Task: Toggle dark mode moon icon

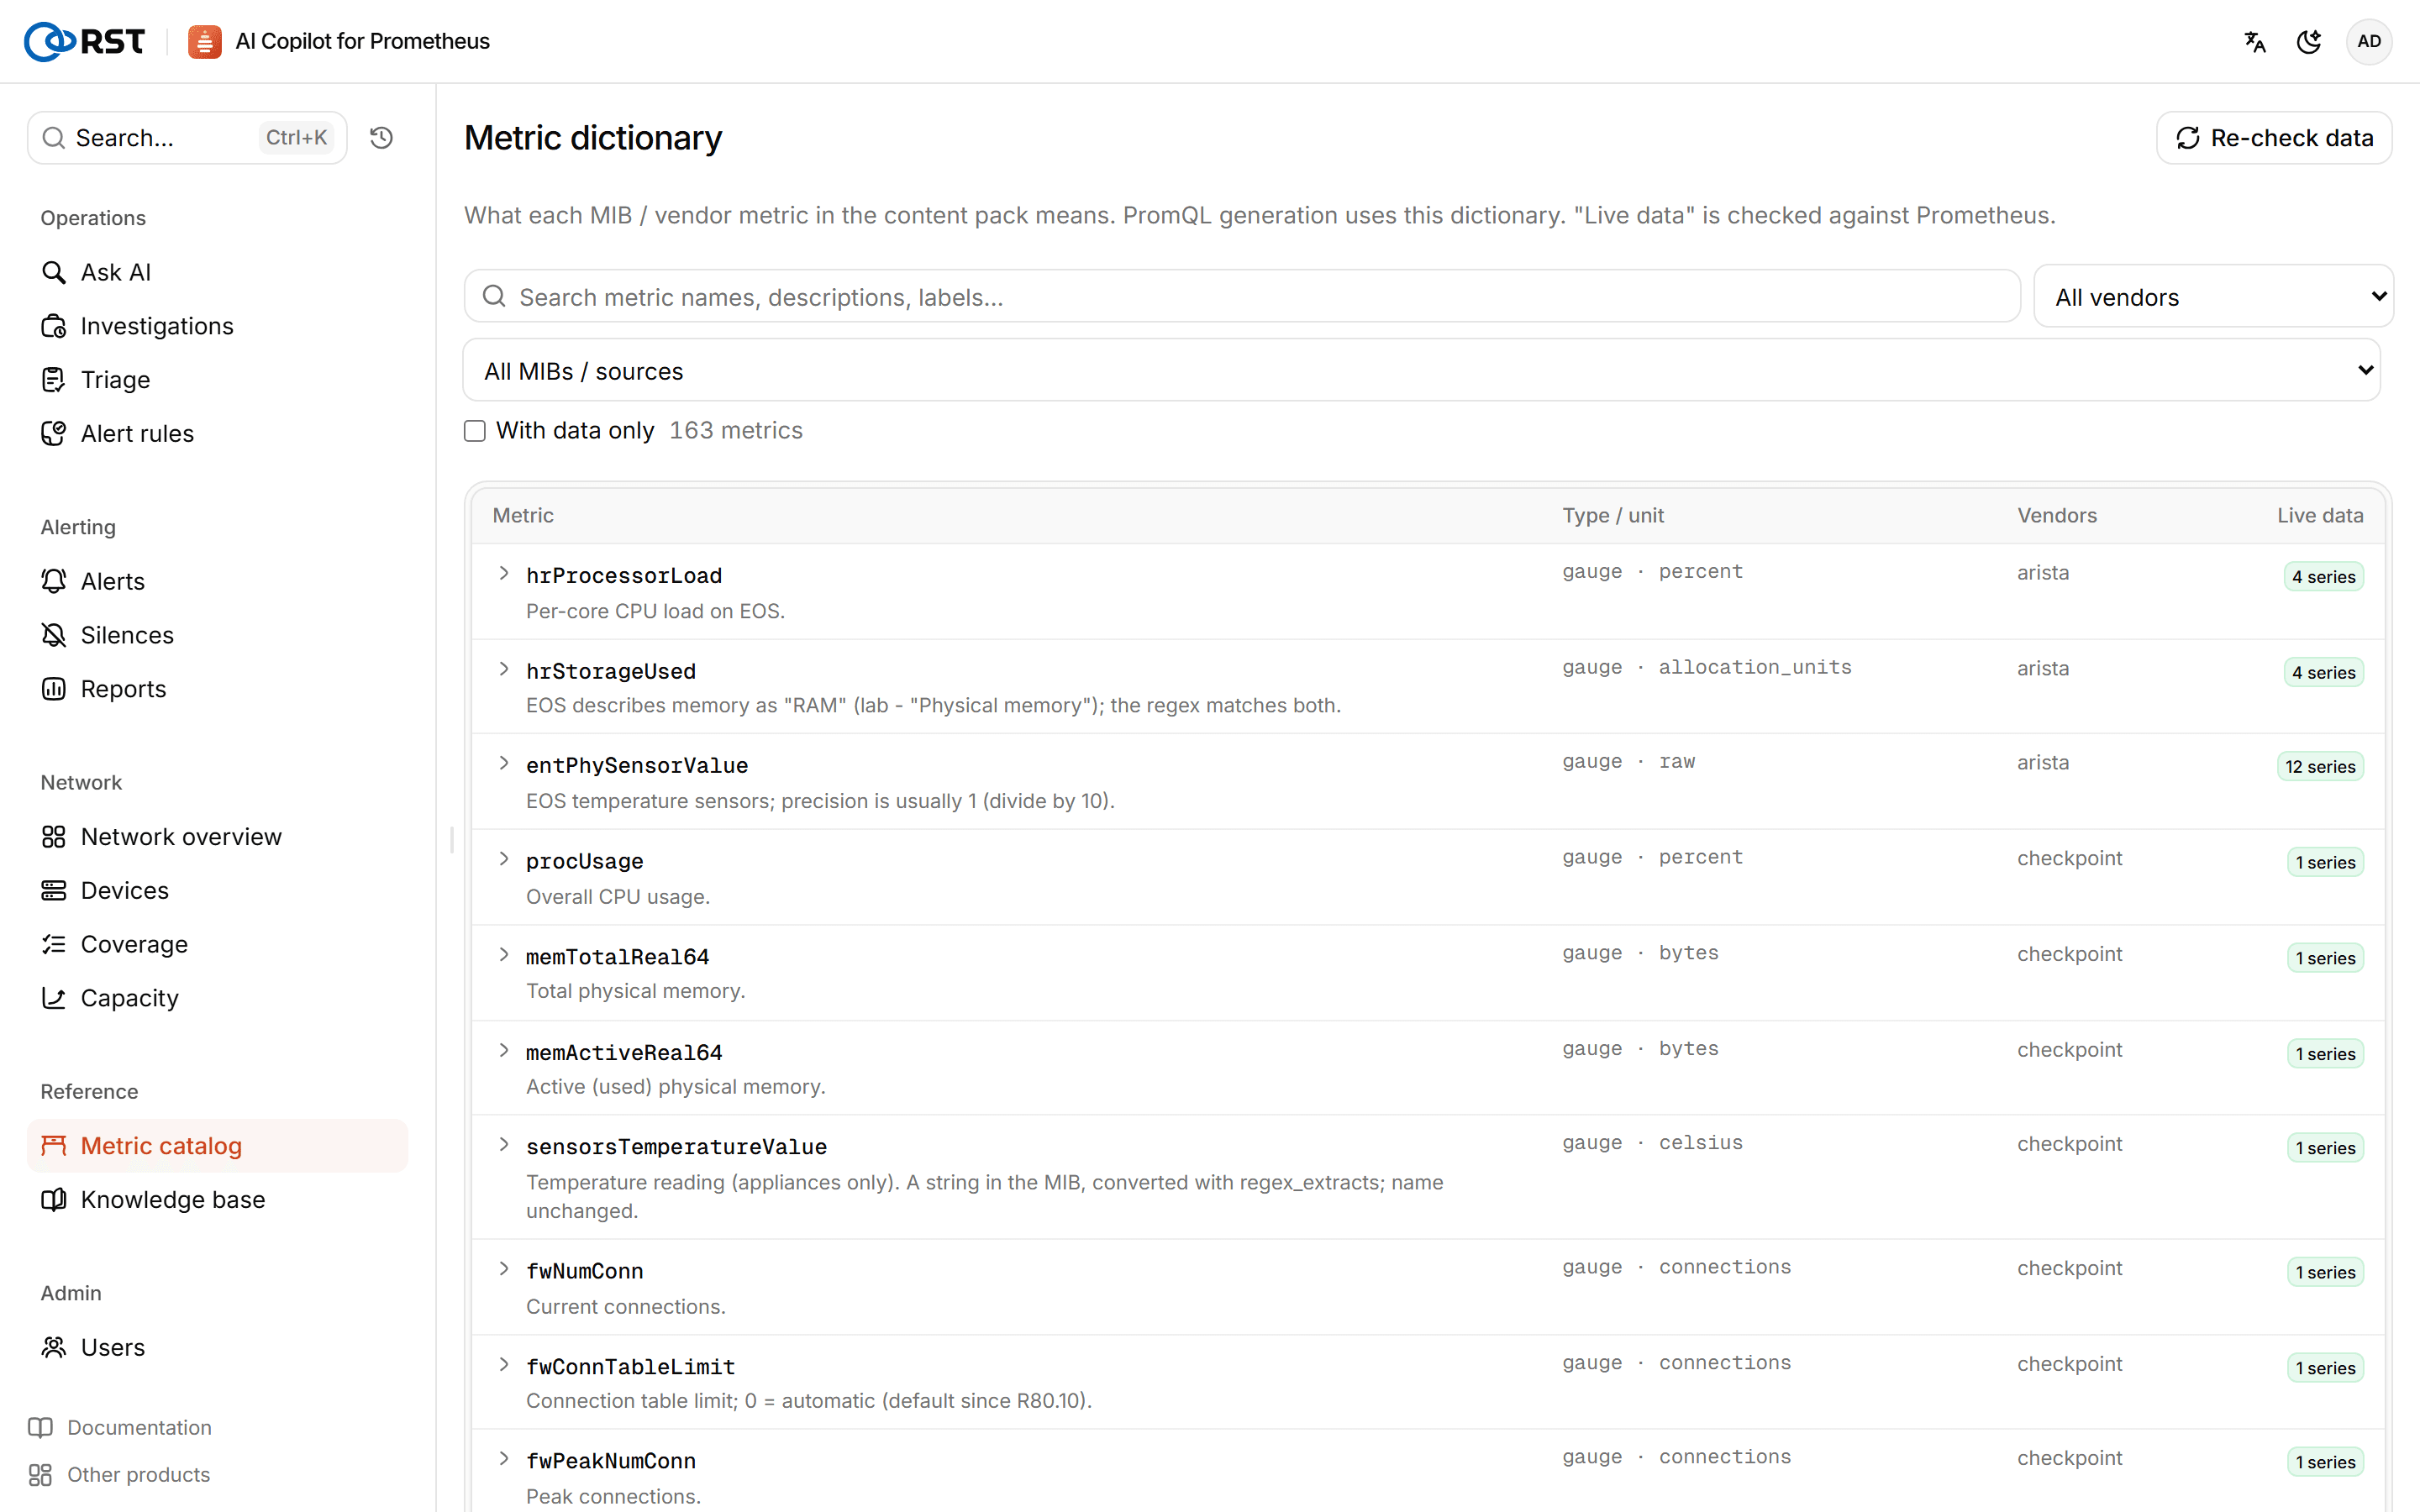Action: [x=2309, y=41]
